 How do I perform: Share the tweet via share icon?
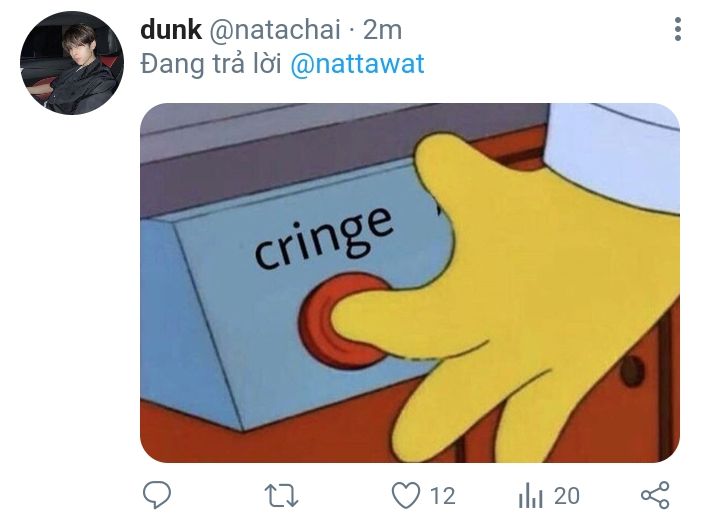coord(654,495)
